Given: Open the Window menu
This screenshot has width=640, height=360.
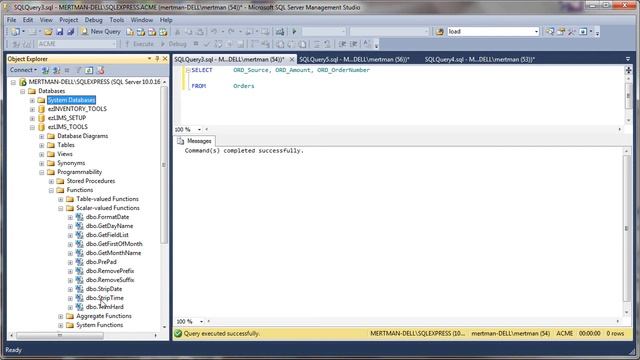Looking at the screenshot, I should [142, 20].
